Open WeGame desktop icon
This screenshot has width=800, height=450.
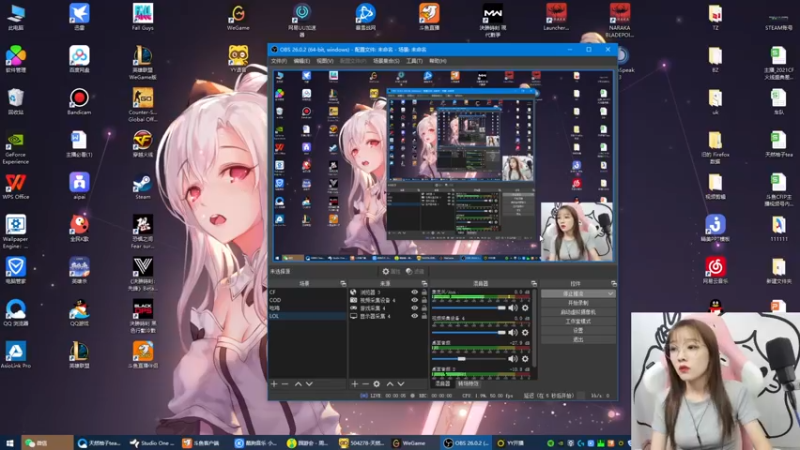[238, 17]
